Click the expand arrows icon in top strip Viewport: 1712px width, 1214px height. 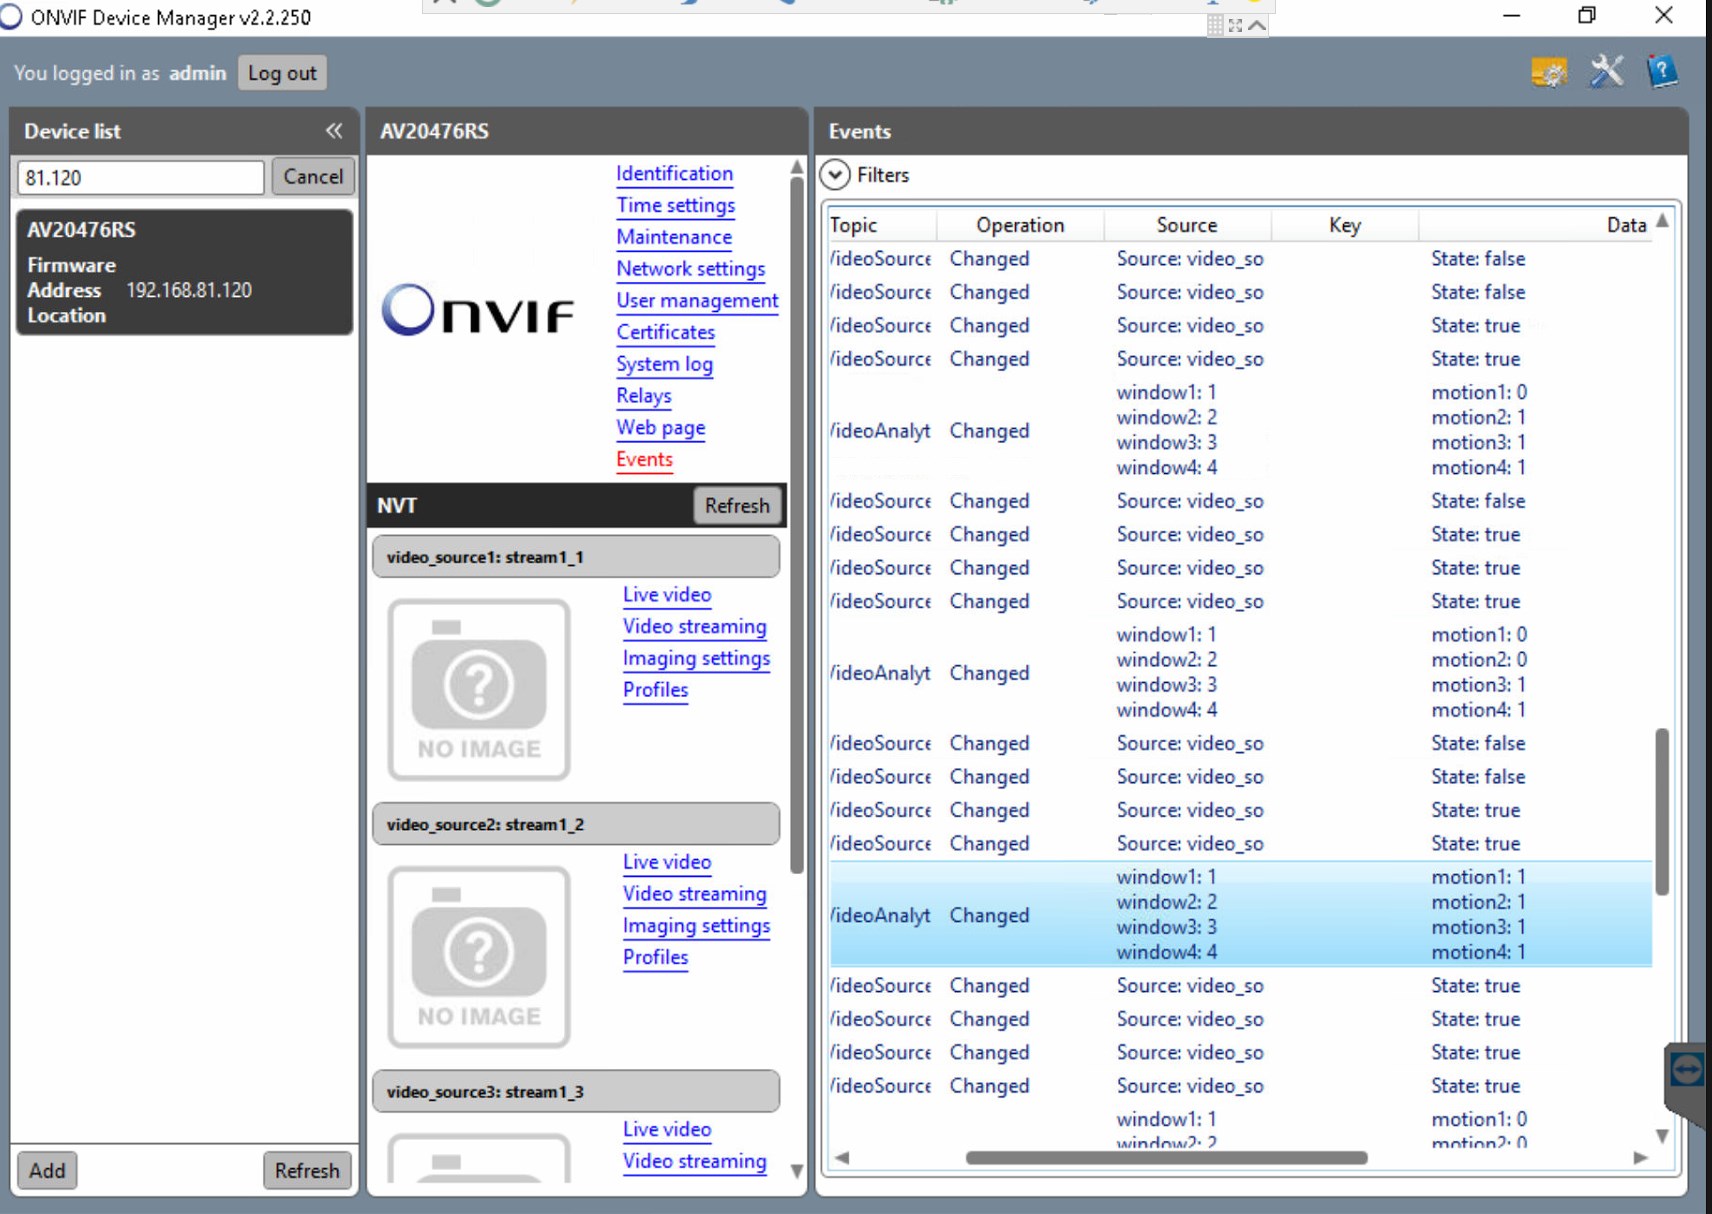click(1235, 25)
